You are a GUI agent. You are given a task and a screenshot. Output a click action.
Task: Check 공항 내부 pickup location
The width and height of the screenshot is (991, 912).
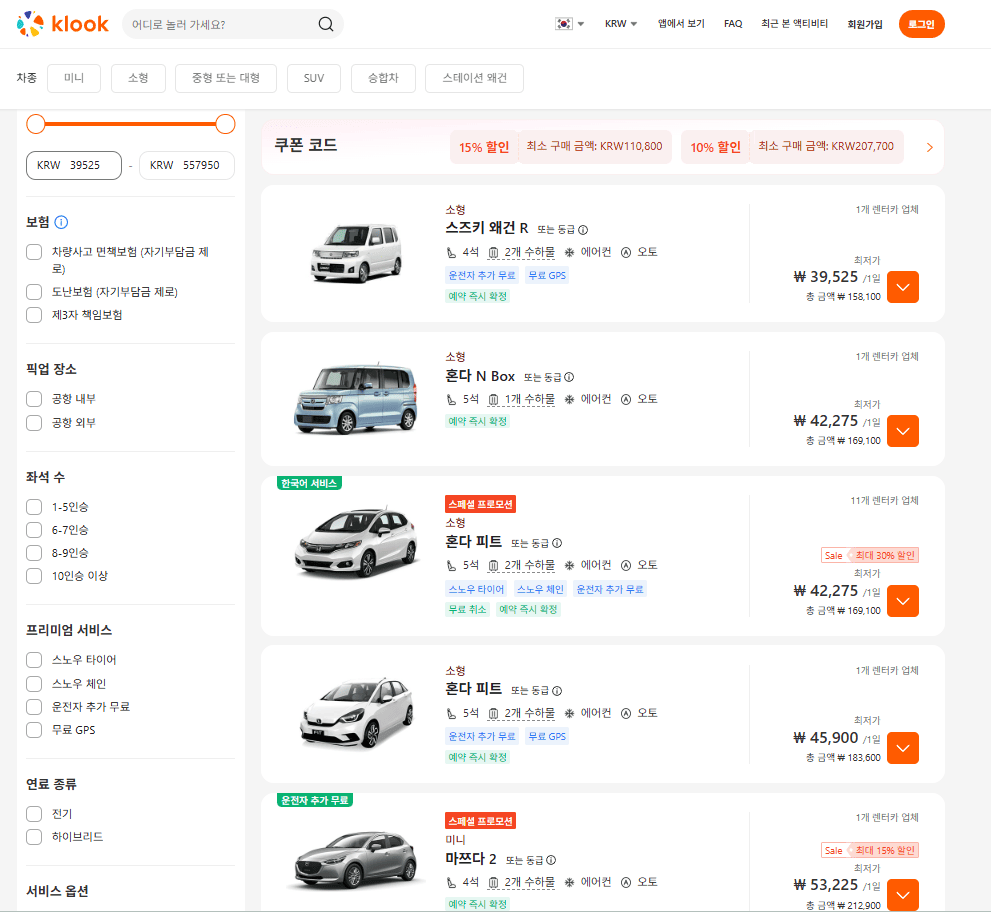[x=34, y=399]
